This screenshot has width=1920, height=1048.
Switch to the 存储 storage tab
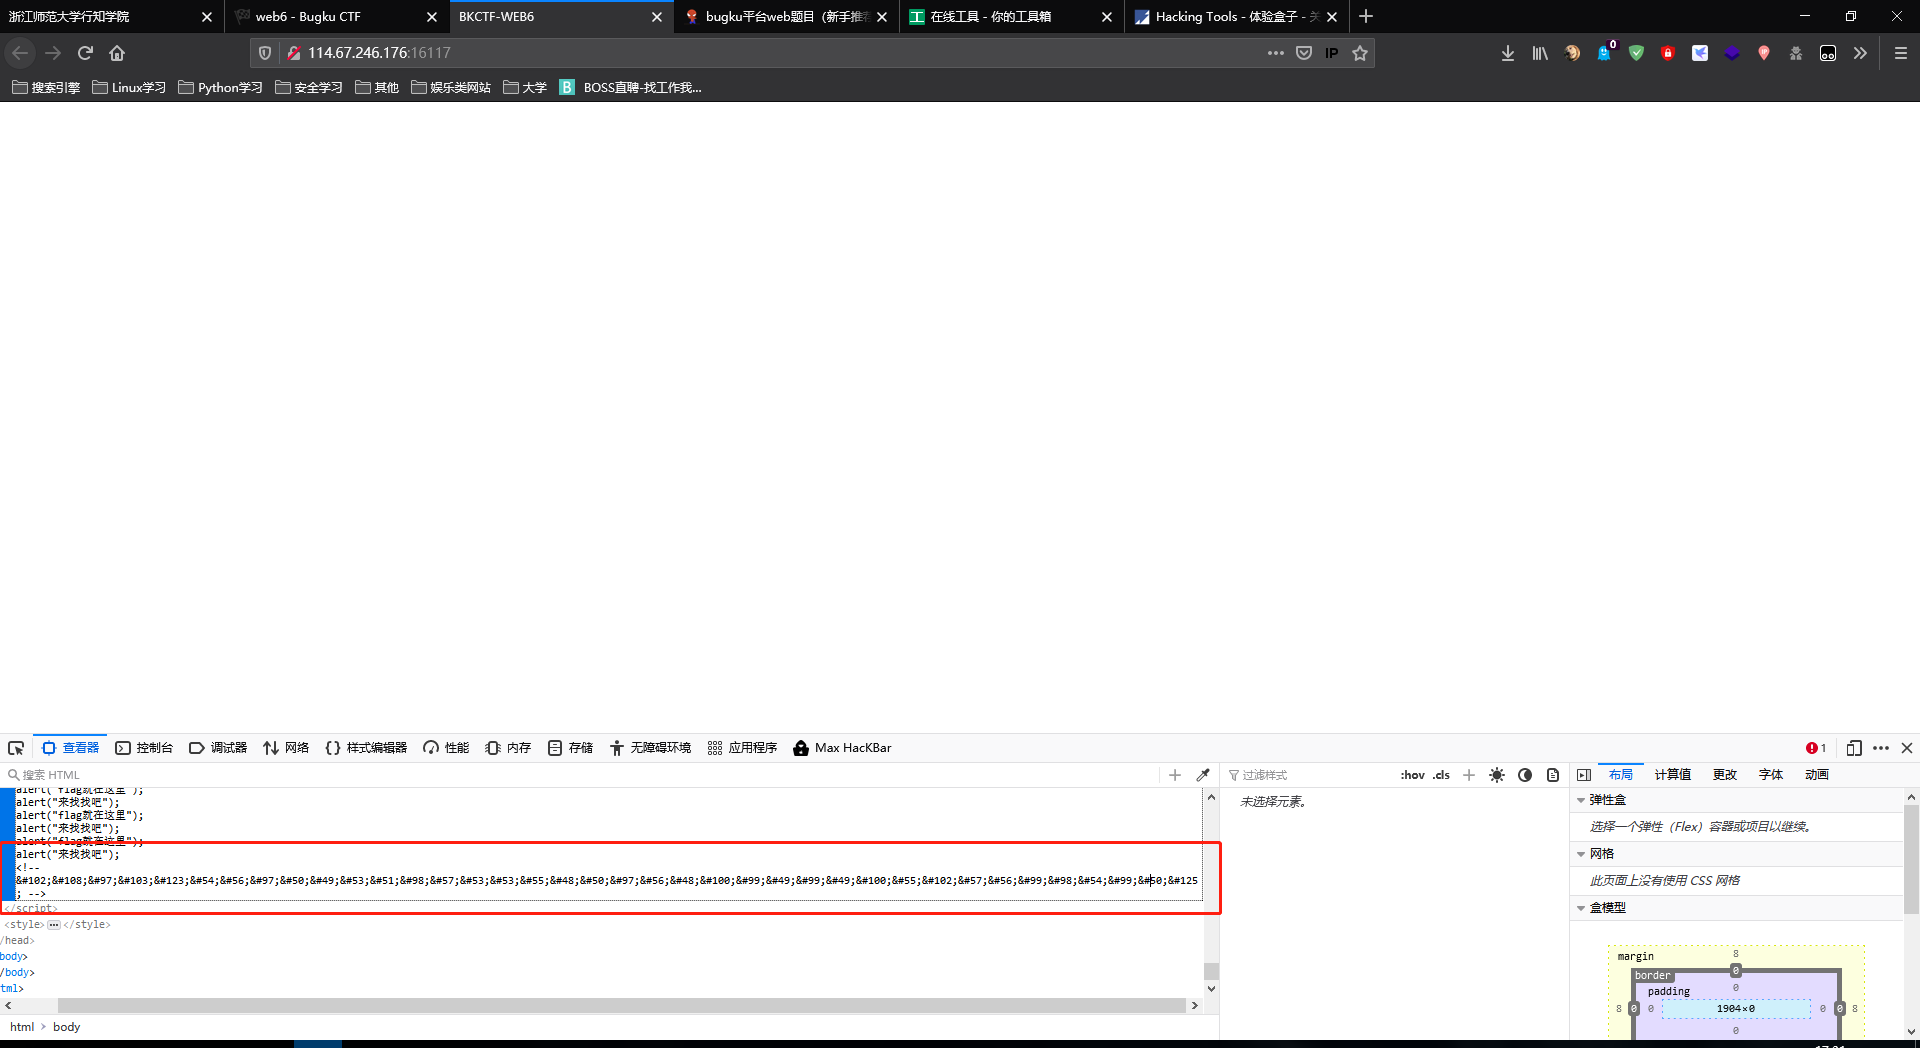point(570,748)
